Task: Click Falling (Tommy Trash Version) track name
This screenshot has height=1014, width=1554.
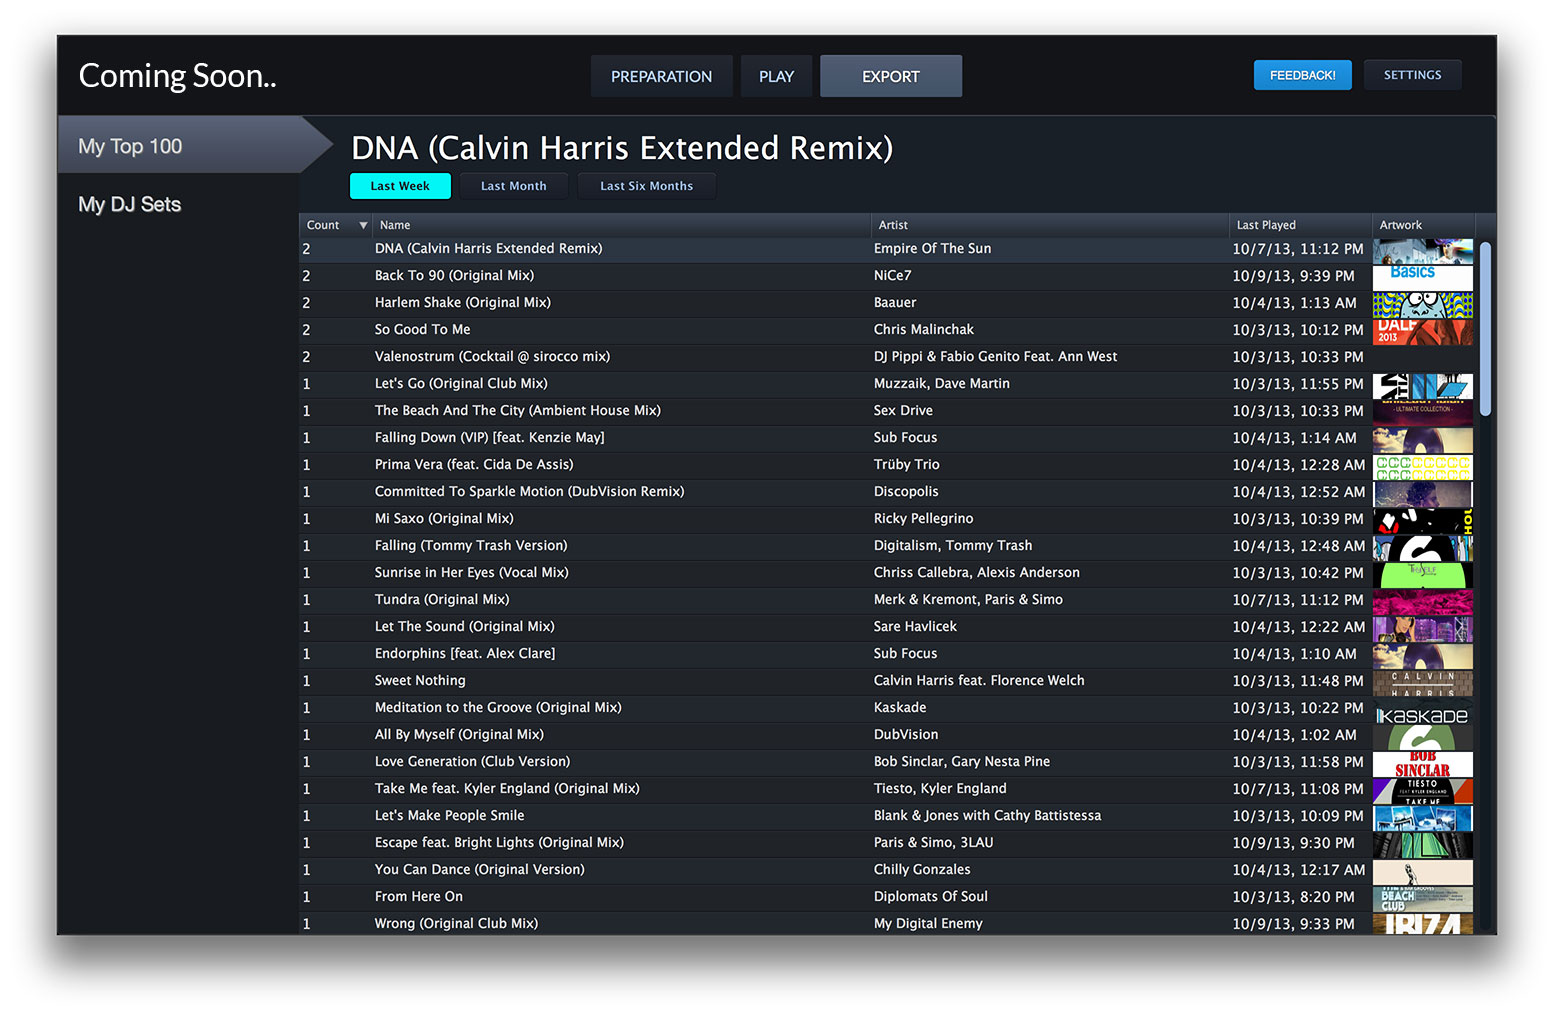Action: [x=471, y=546]
